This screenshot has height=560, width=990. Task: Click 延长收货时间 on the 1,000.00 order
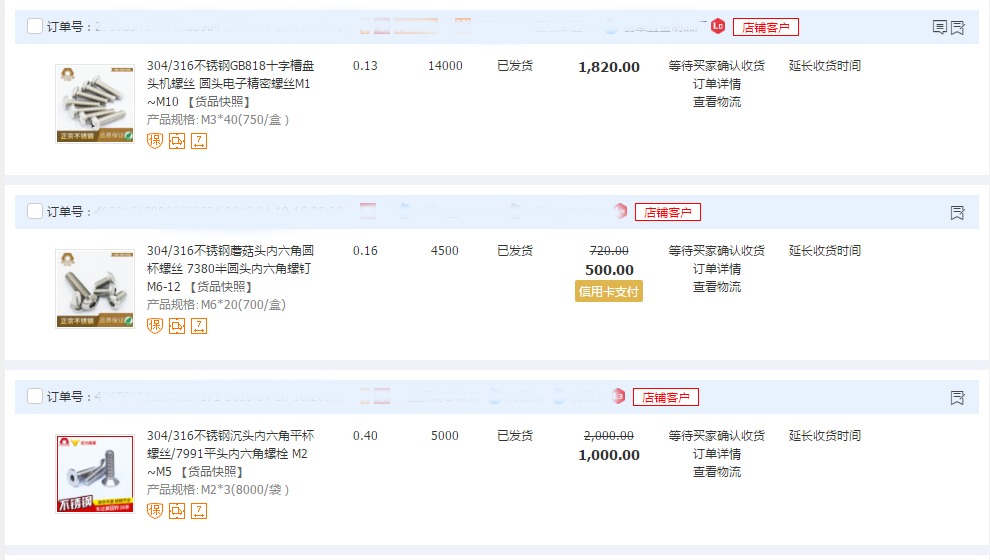tap(824, 436)
